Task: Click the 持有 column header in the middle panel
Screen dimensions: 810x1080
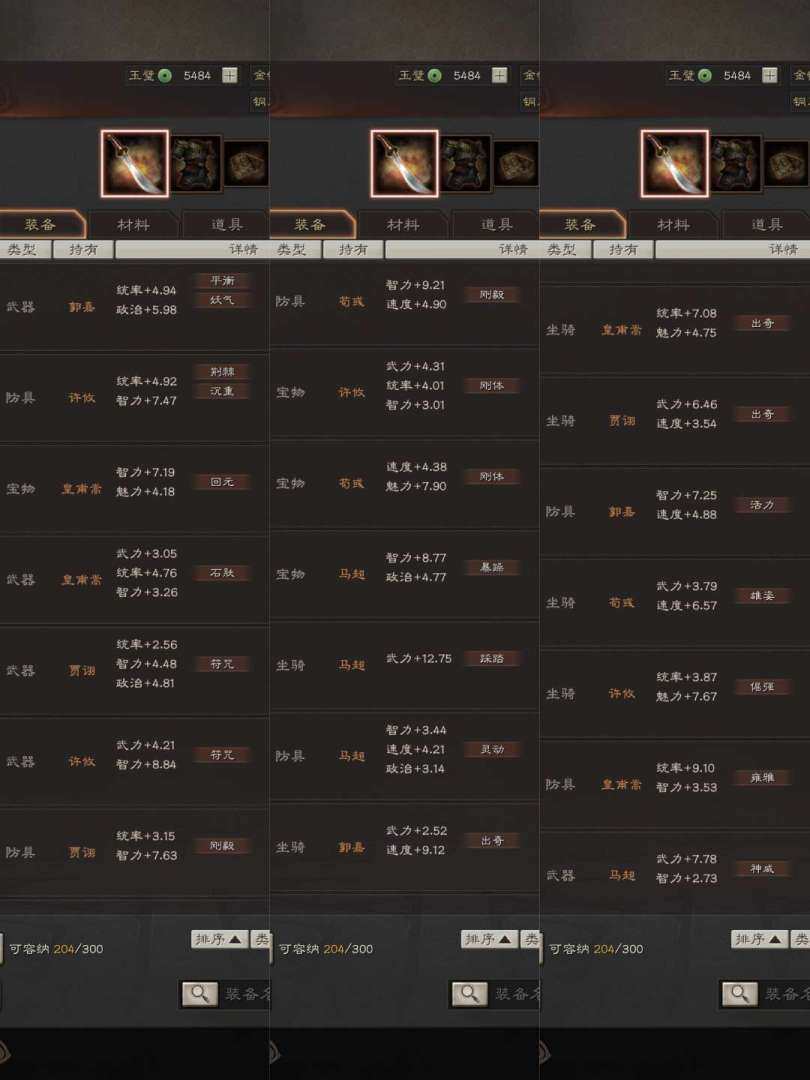Action: (x=353, y=249)
